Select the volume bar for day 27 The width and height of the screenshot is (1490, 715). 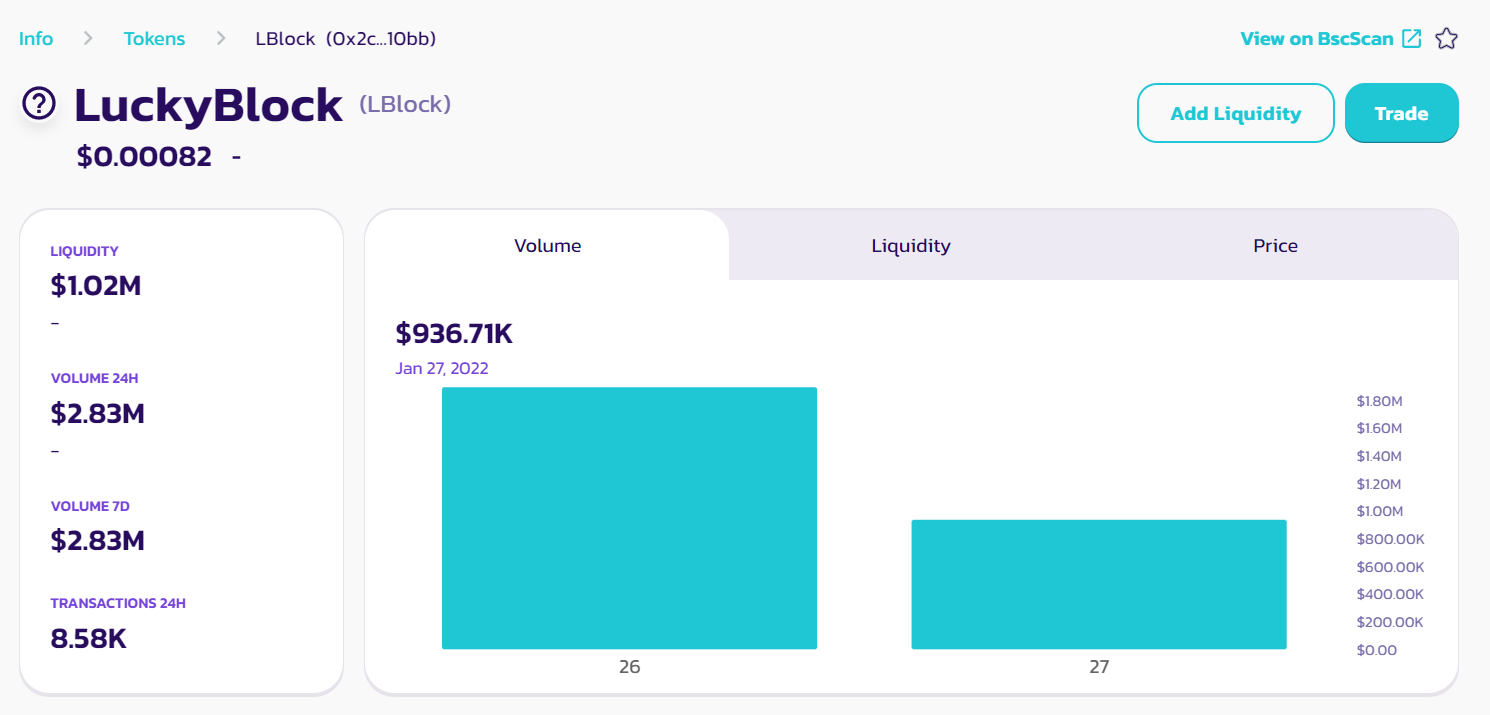click(1098, 584)
